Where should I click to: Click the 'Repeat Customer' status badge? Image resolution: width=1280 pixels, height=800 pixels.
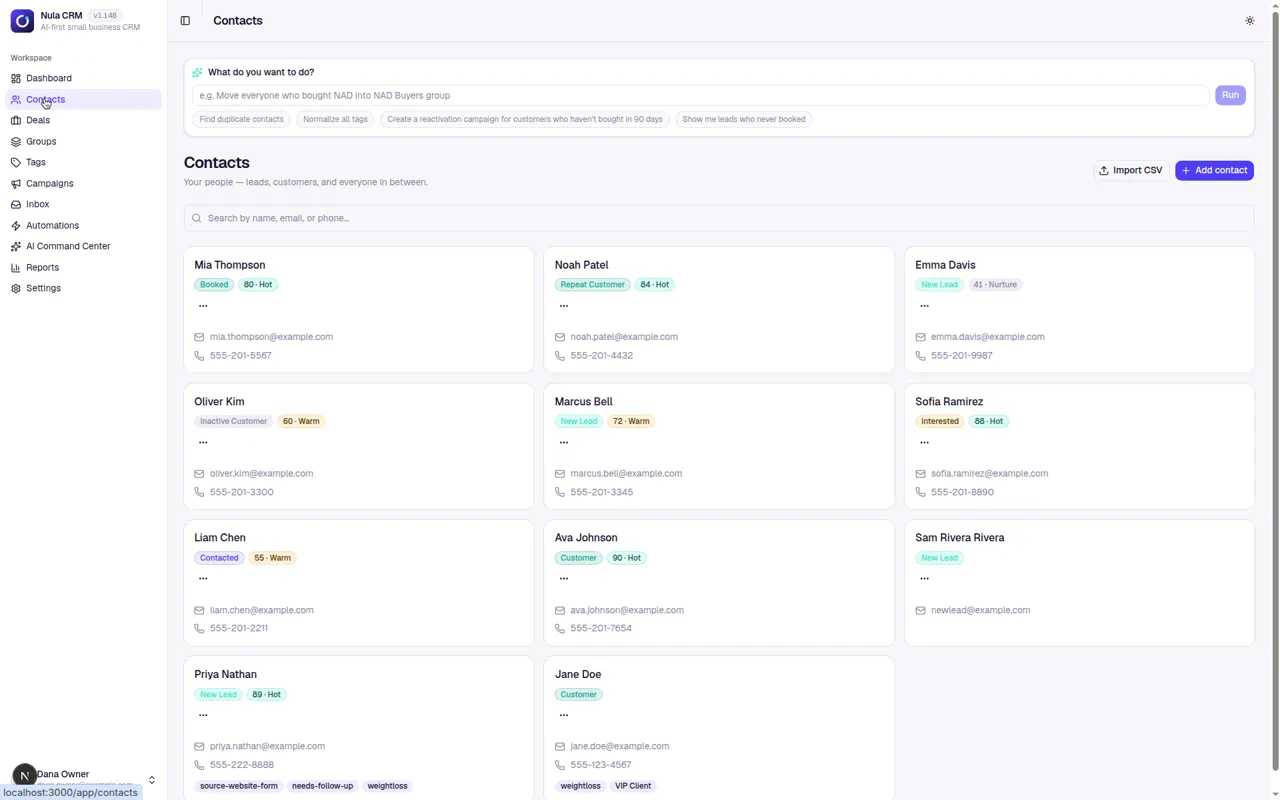click(593, 285)
